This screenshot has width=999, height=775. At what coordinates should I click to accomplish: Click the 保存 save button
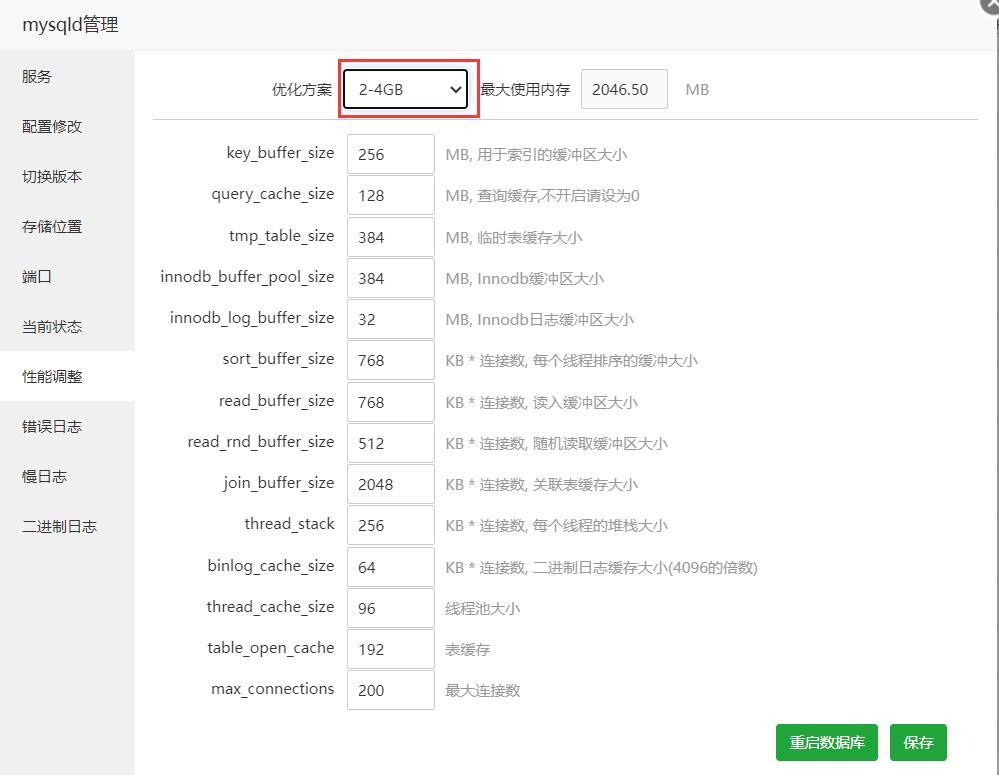point(918,742)
